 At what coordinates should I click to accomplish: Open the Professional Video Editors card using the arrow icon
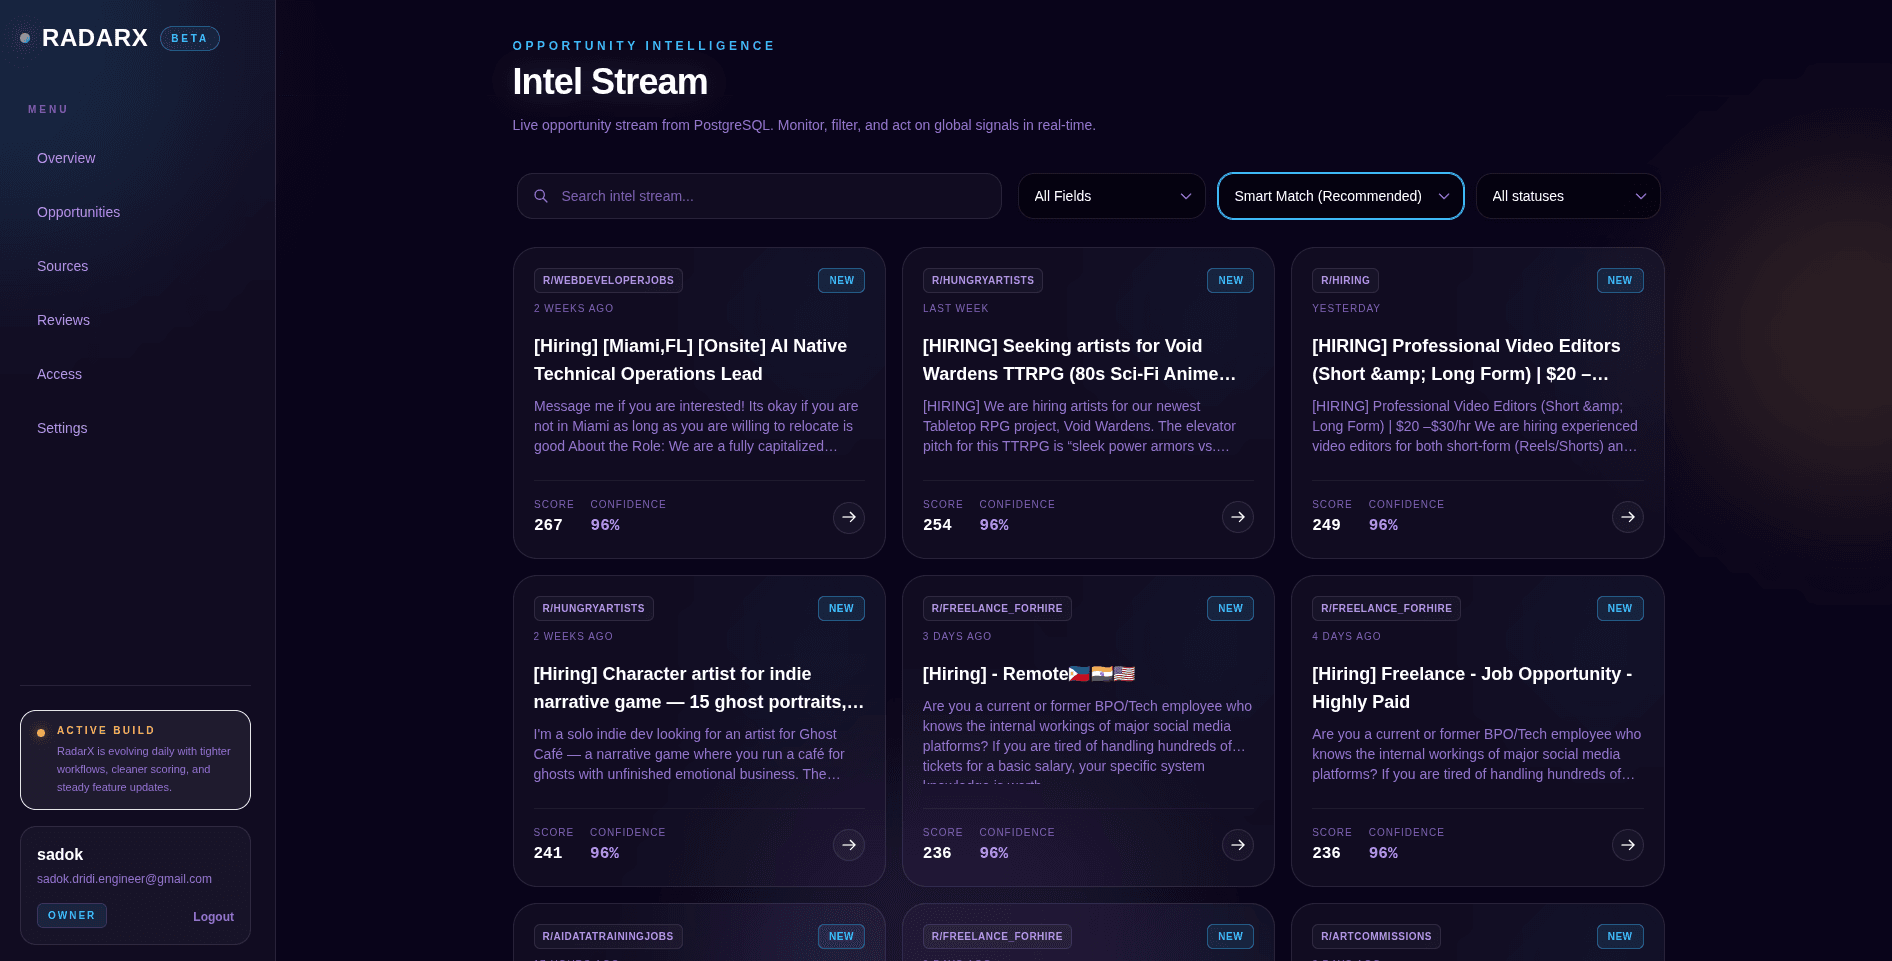[1628, 517]
